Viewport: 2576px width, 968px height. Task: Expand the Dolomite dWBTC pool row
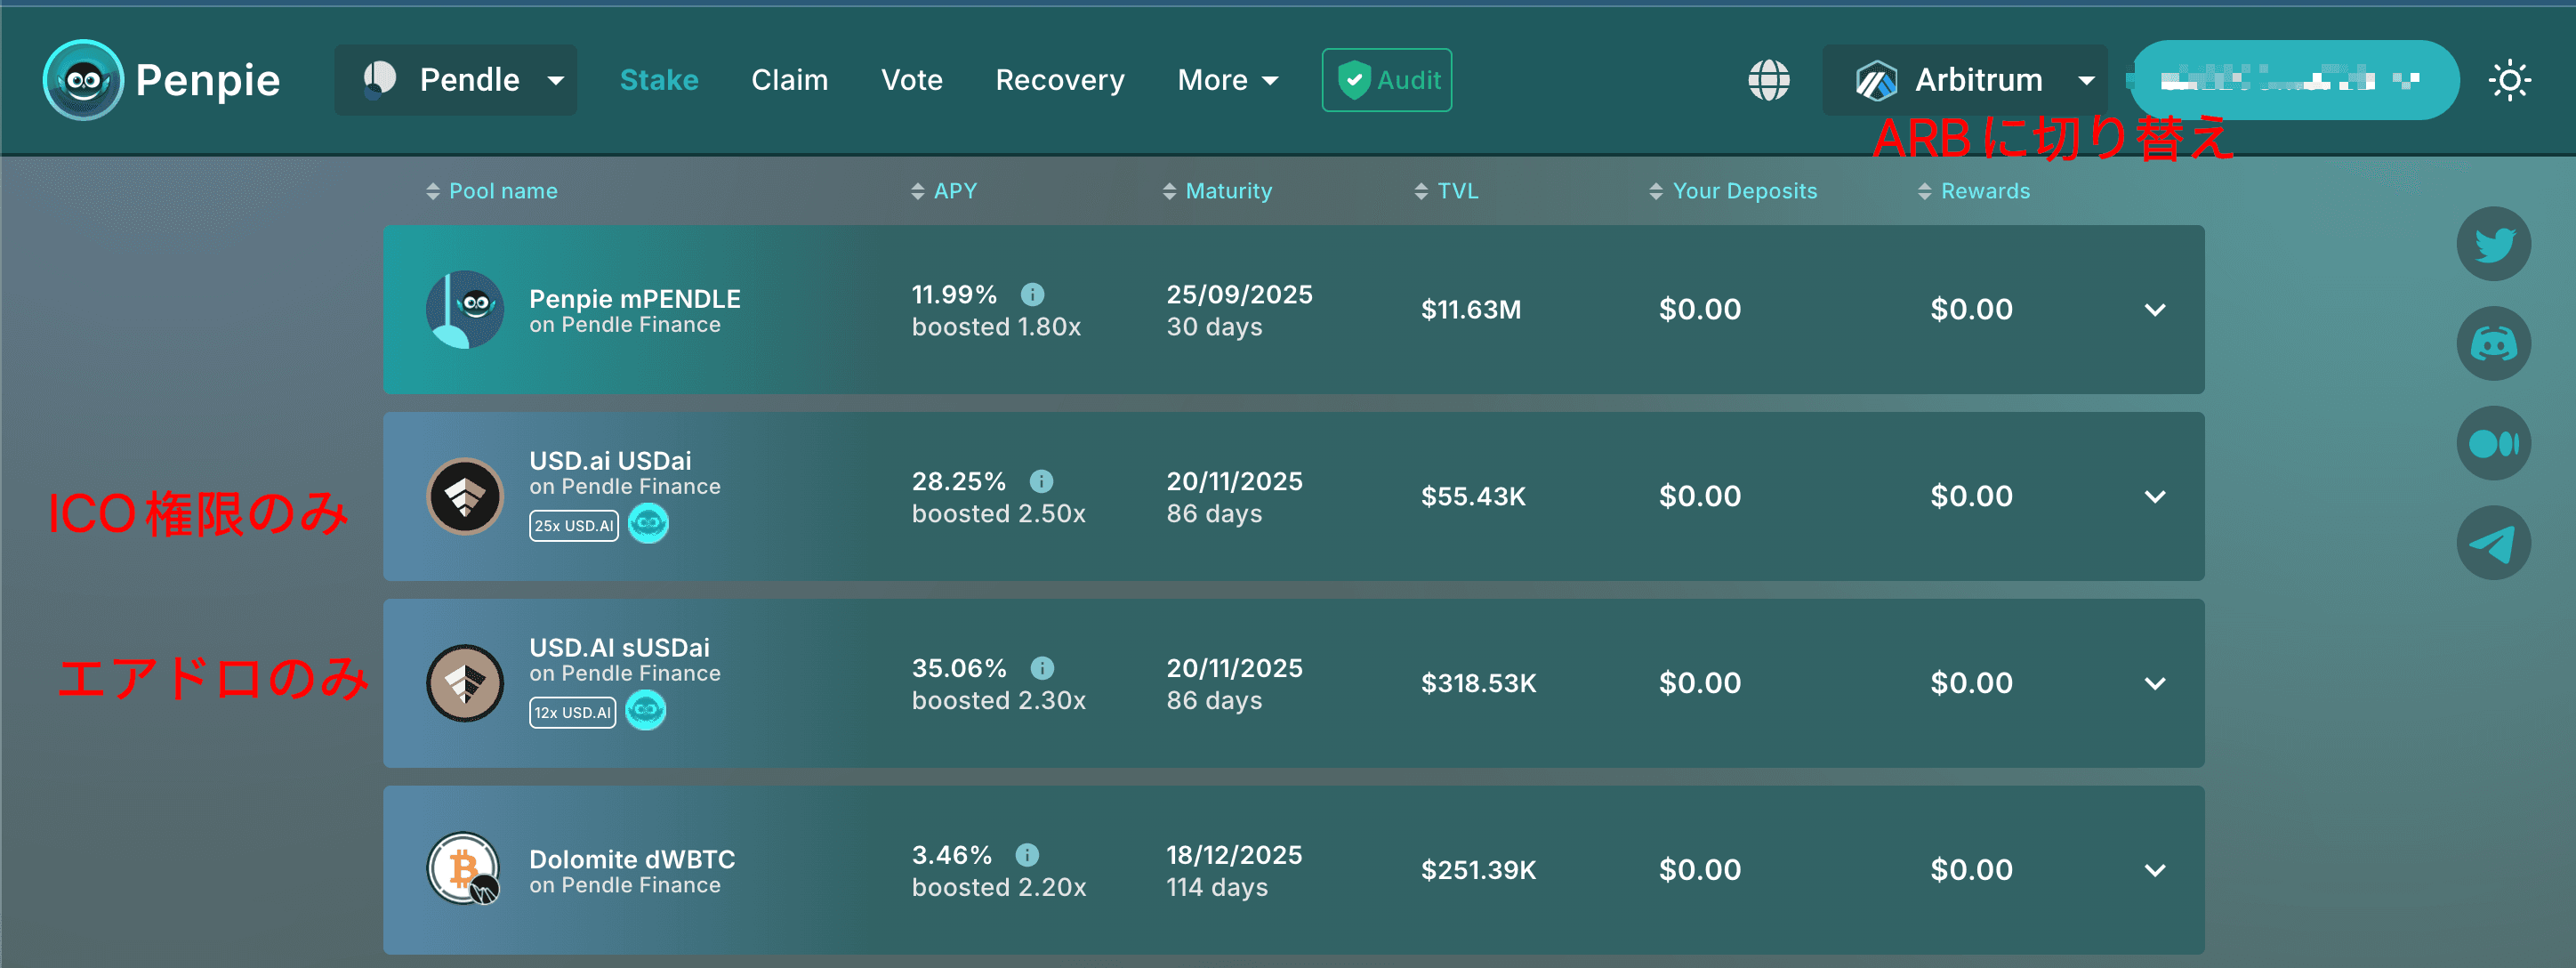coord(2155,871)
